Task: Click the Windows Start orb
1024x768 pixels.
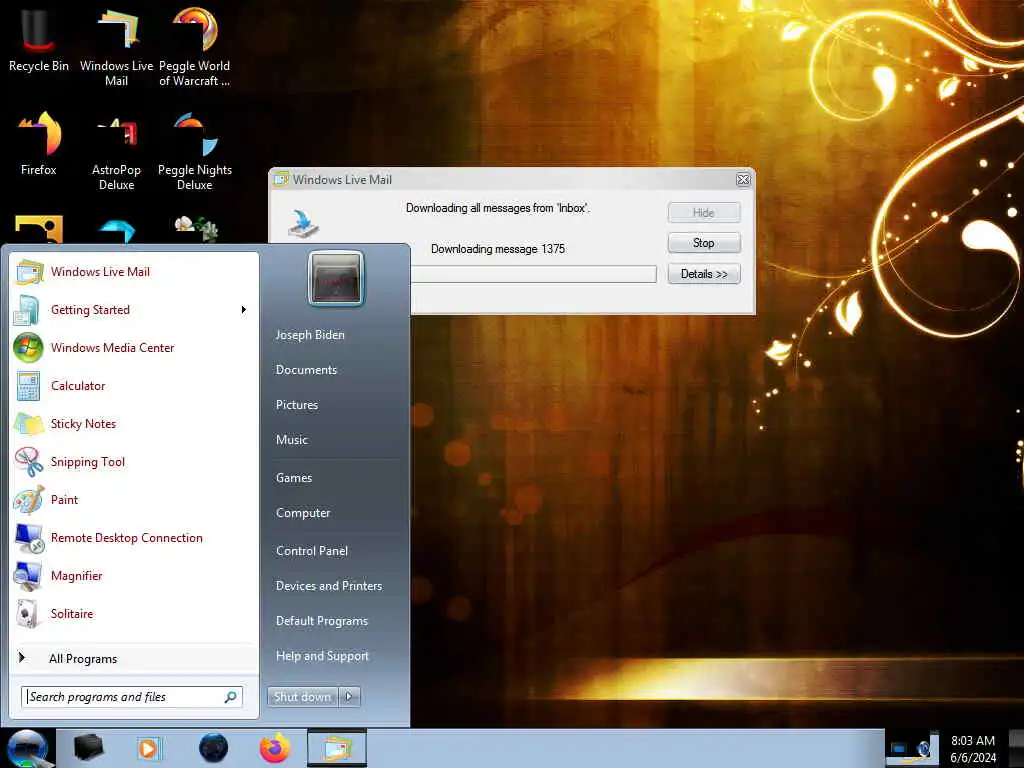Action: 27,748
